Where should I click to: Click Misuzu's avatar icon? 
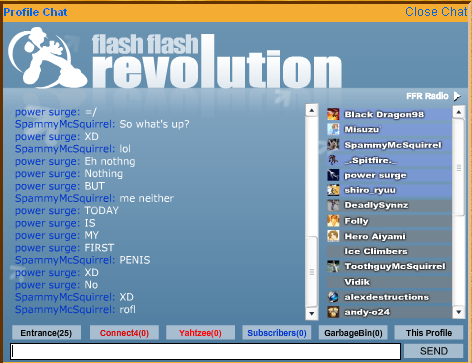(x=333, y=129)
